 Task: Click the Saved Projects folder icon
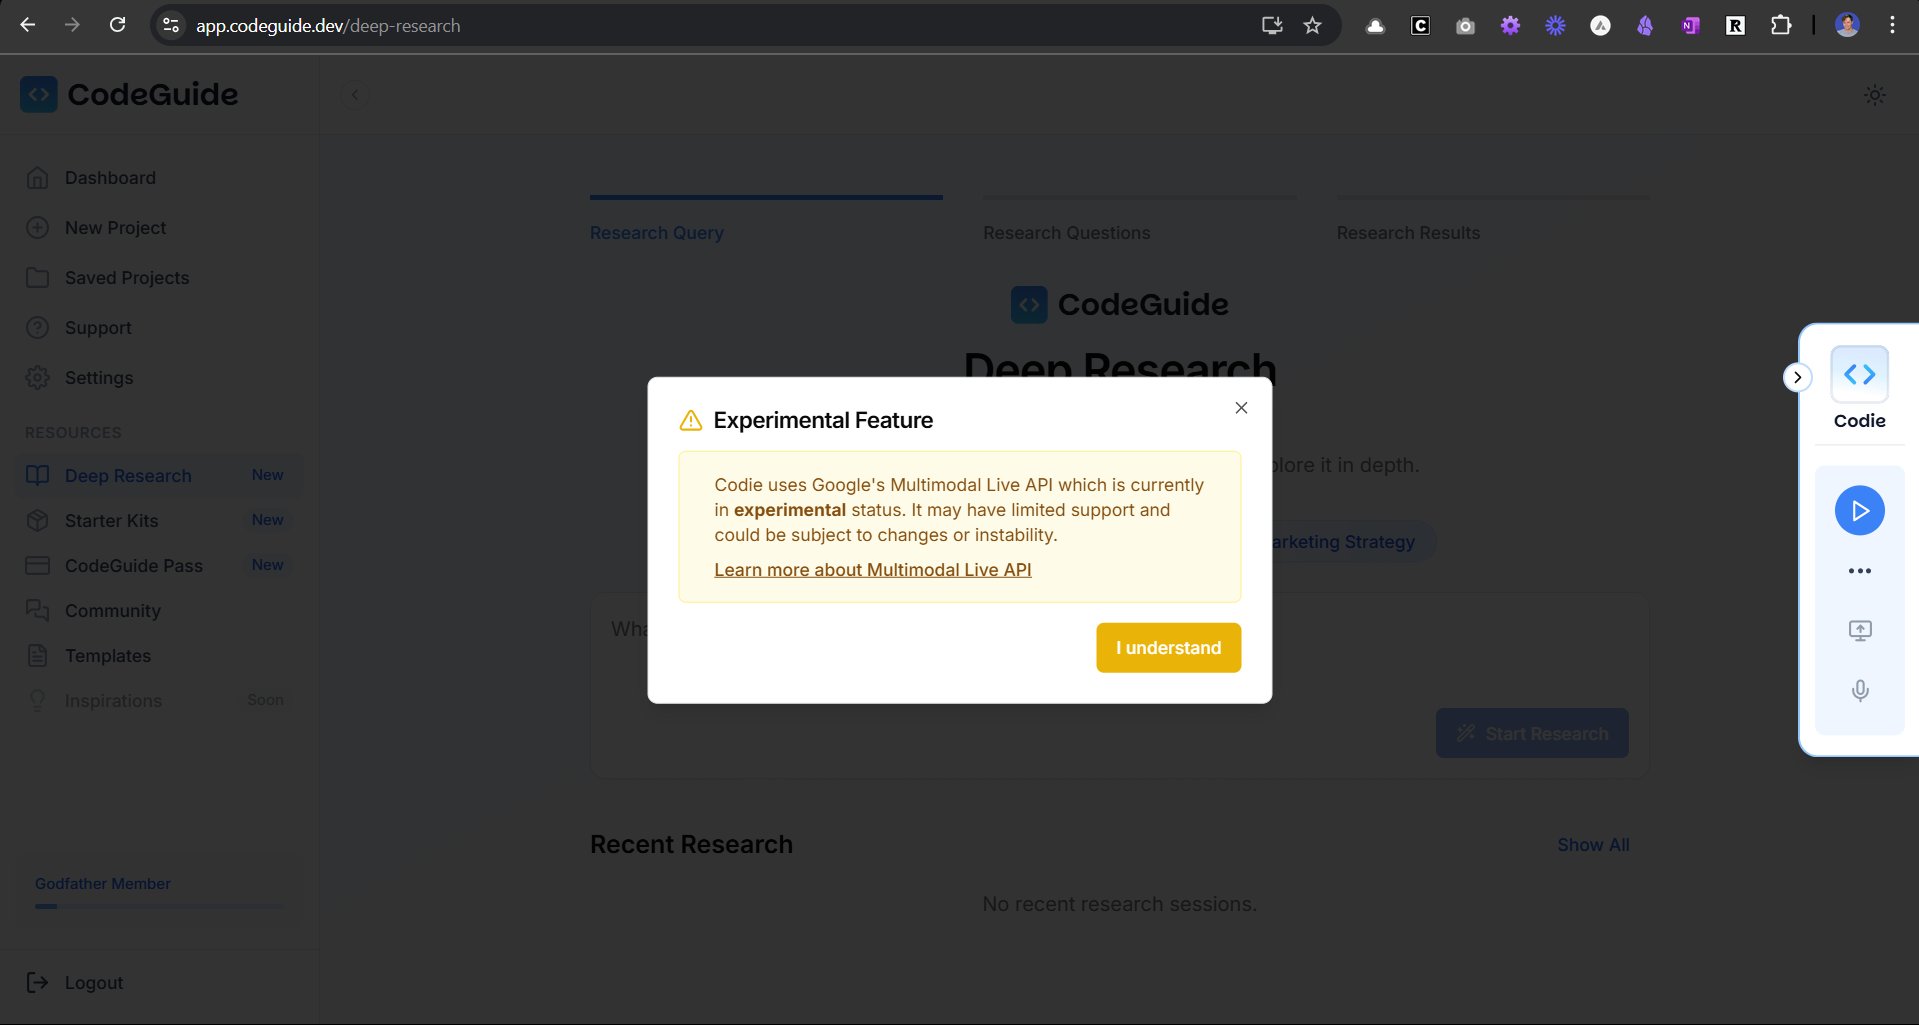38,278
